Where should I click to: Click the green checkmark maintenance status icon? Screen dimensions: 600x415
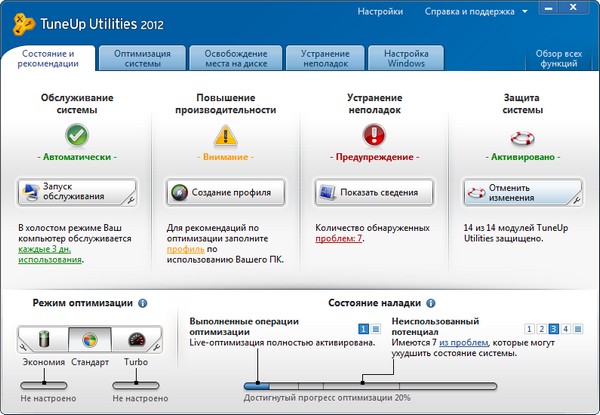coord(77,133)
